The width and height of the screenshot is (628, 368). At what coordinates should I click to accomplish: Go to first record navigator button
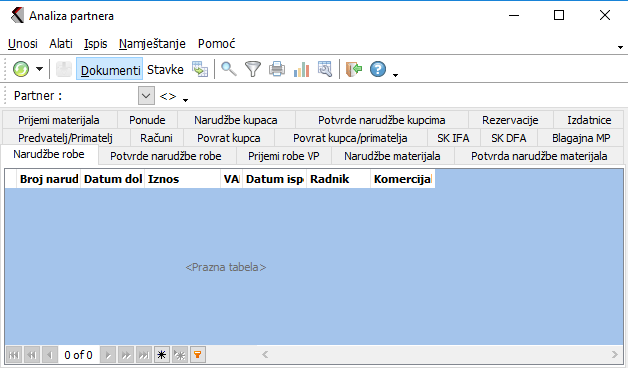[14, 355]
